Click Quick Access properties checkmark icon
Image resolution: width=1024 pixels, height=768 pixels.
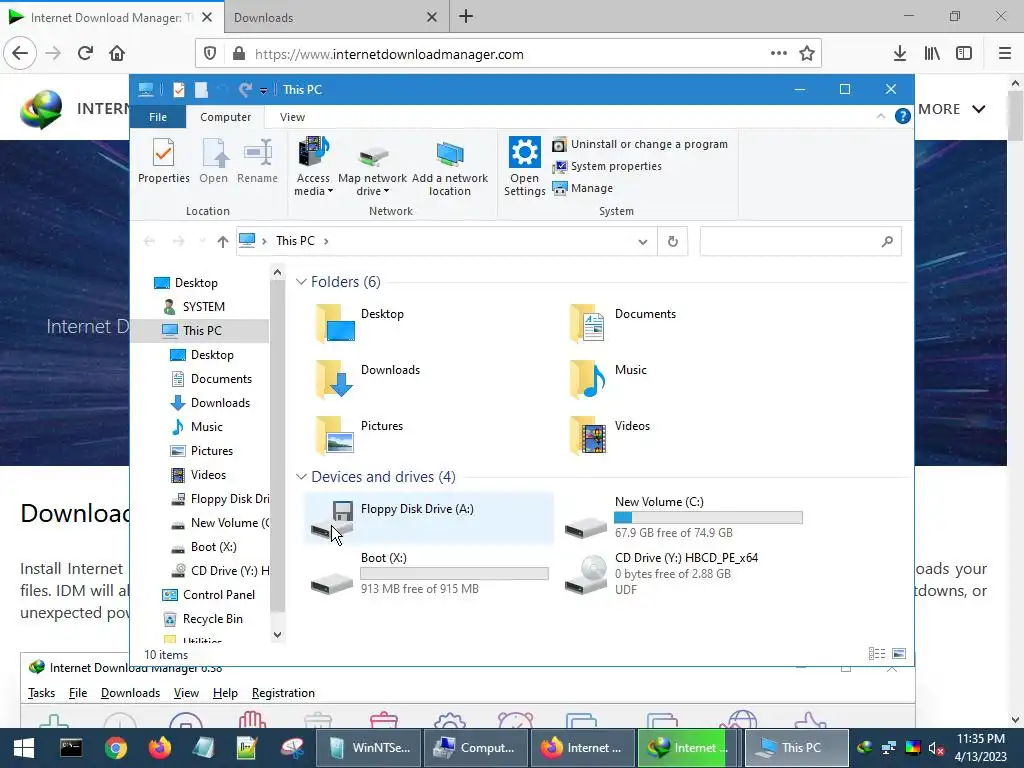[x=178, y=89]
